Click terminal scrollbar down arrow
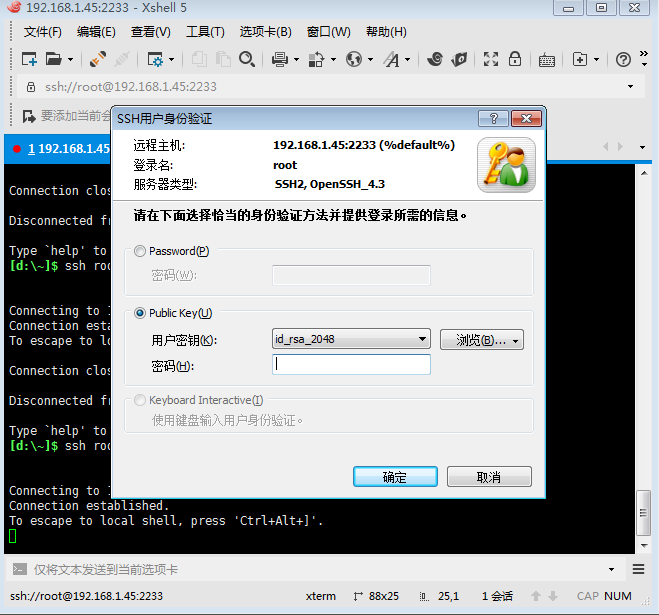 644,546
